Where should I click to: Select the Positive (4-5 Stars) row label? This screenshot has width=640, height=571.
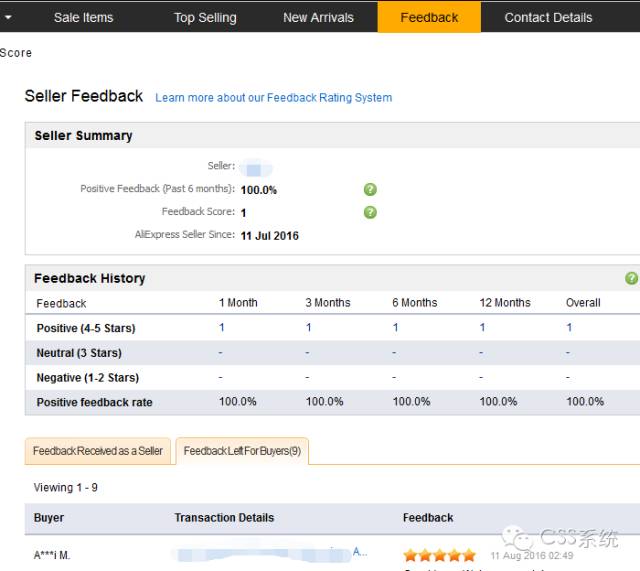pyautogui.click(x=86, y=328)
